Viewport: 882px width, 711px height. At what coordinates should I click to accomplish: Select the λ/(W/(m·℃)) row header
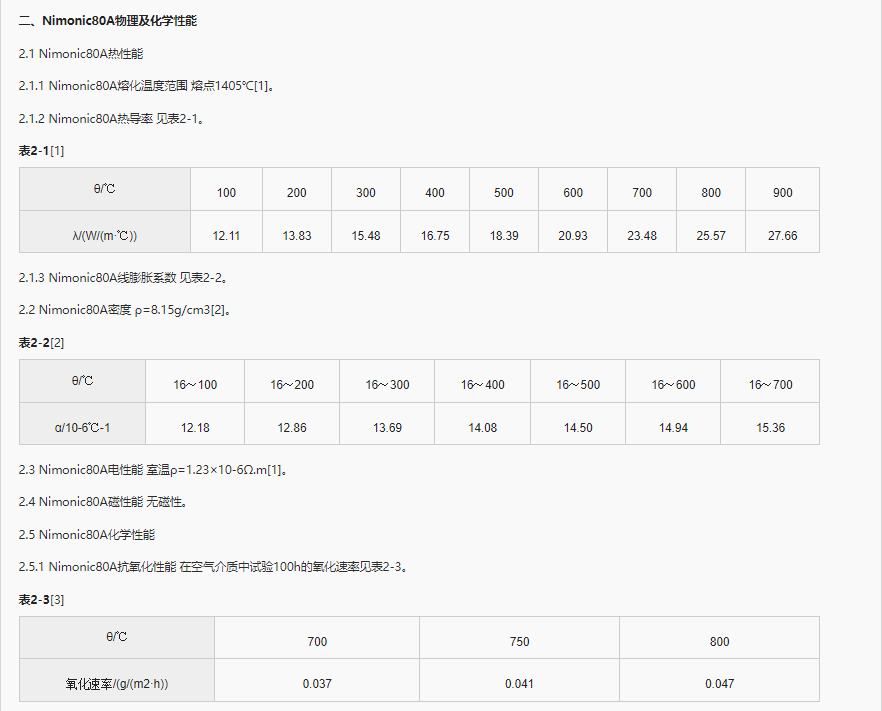point(104,234)
